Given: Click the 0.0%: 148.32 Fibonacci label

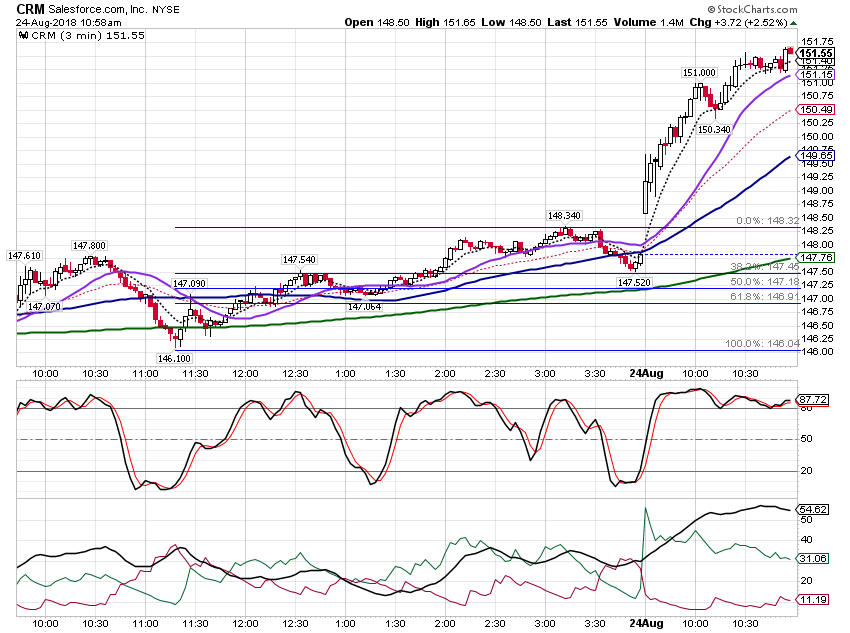Looking at the screenshot, I should click(x=767, y=221).
